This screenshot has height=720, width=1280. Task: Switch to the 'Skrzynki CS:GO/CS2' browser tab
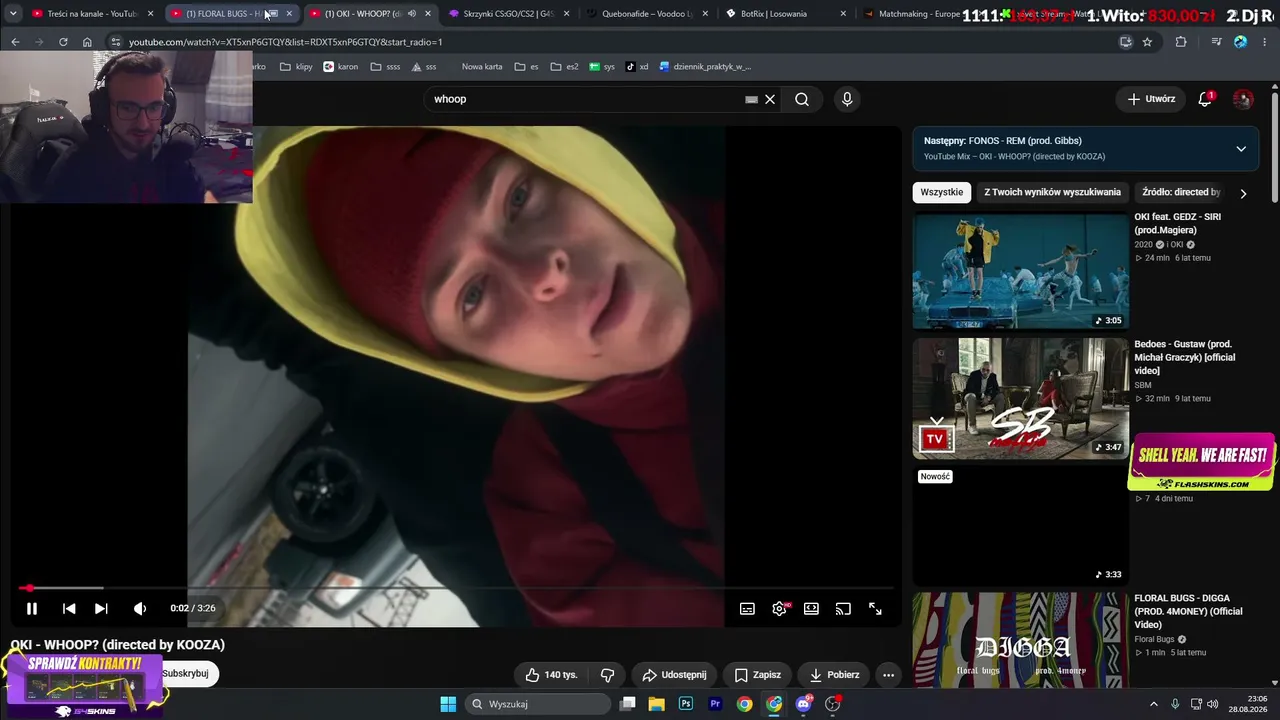pos(508,14)
